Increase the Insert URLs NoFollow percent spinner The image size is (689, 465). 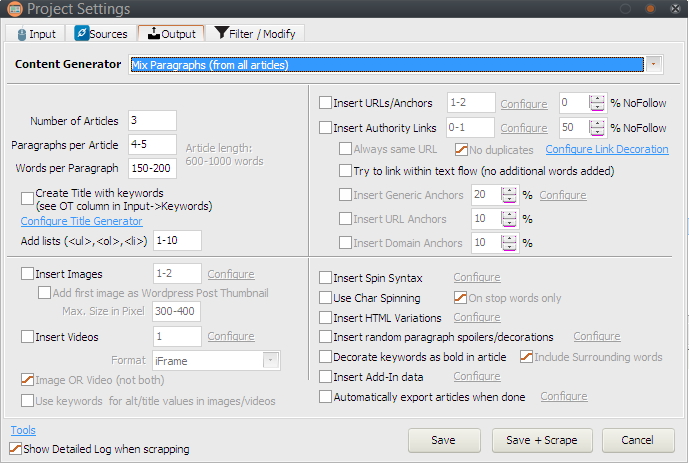point(597,98)
